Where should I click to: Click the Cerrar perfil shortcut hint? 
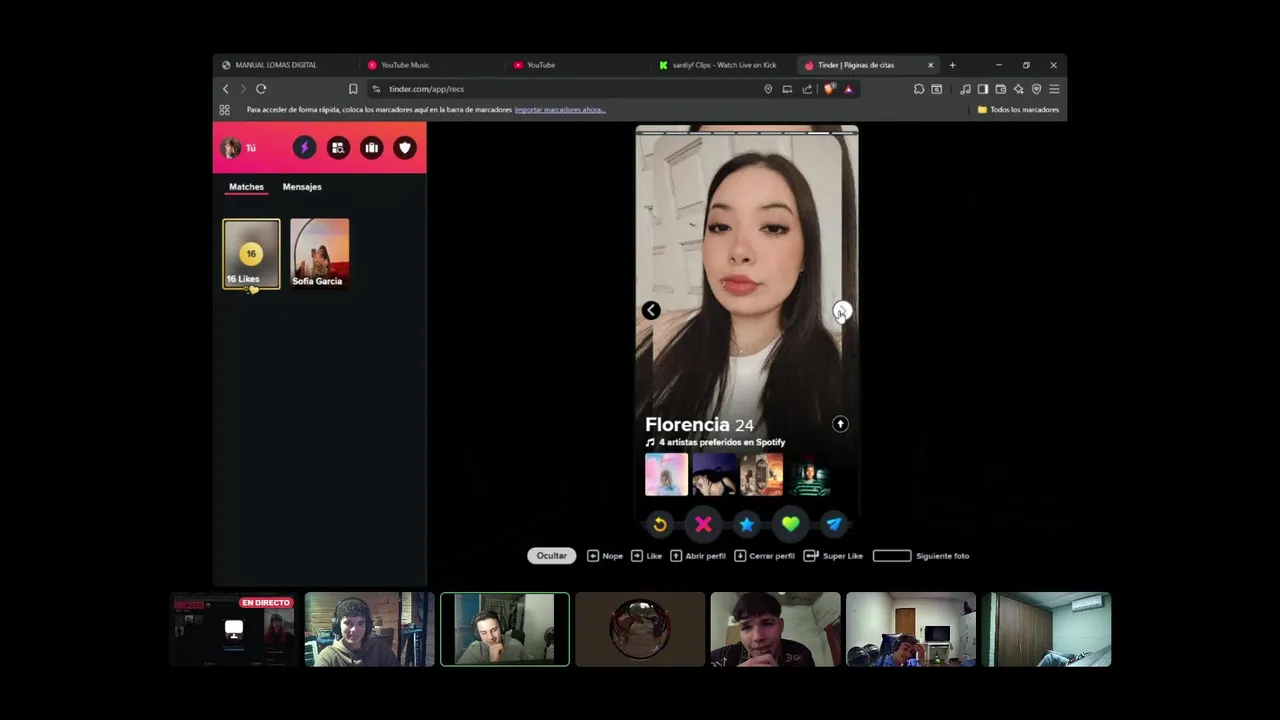pyautogui.click(x=765, y=556)
